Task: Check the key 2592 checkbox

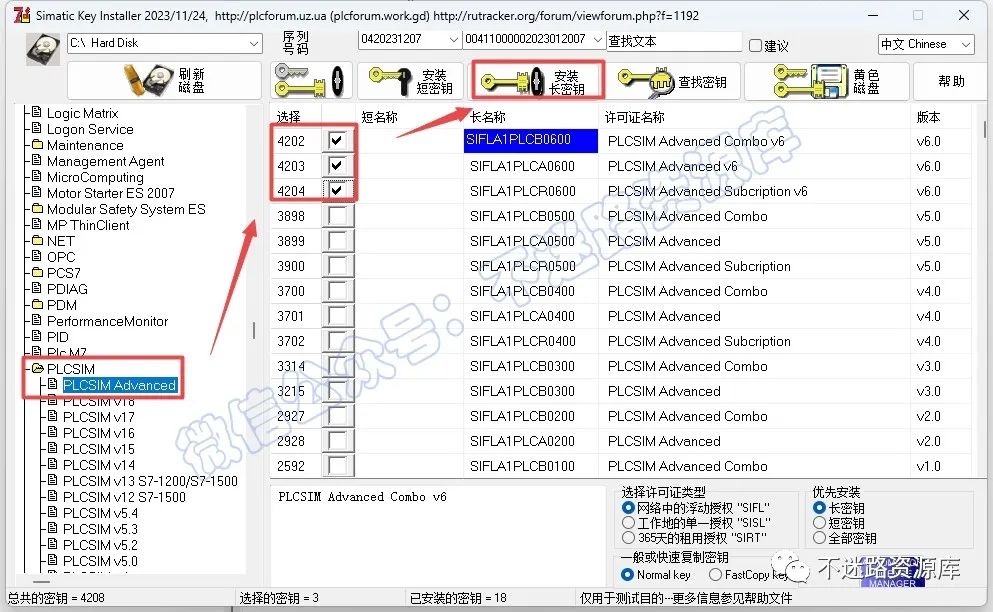Action: (337, 466)
